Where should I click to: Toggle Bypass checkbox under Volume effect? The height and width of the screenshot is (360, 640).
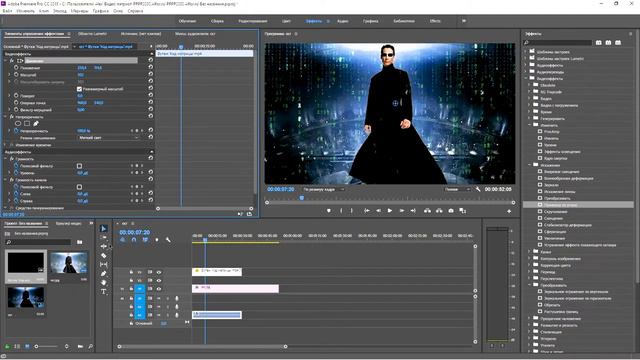pos(80,166)
